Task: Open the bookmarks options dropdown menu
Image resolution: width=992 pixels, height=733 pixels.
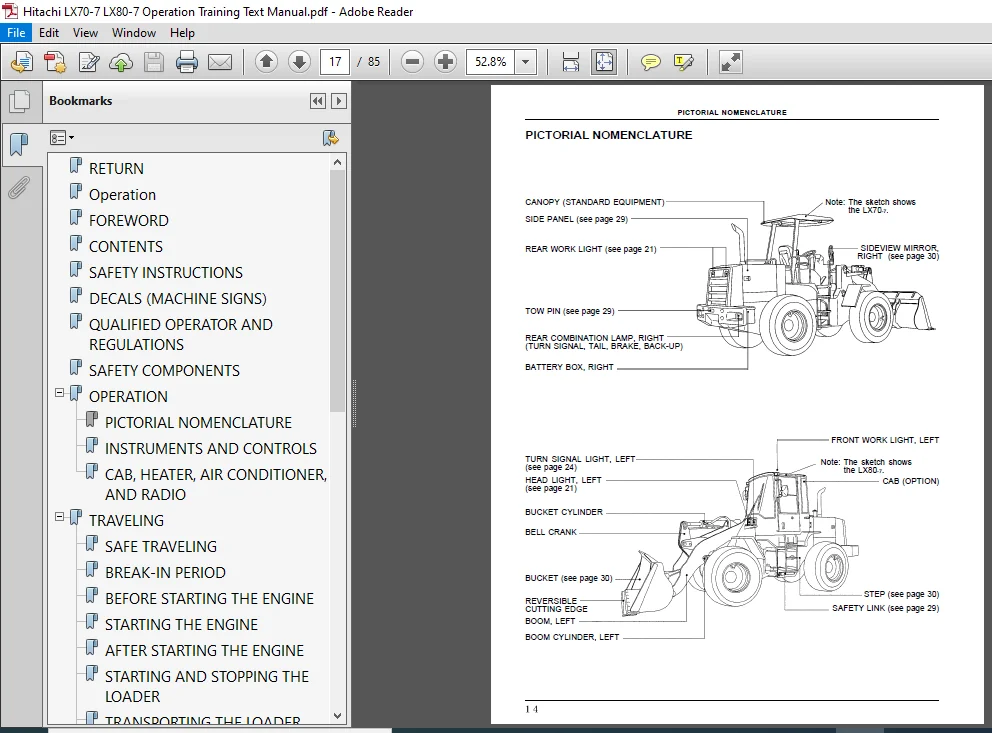Action: coord(62,138)
